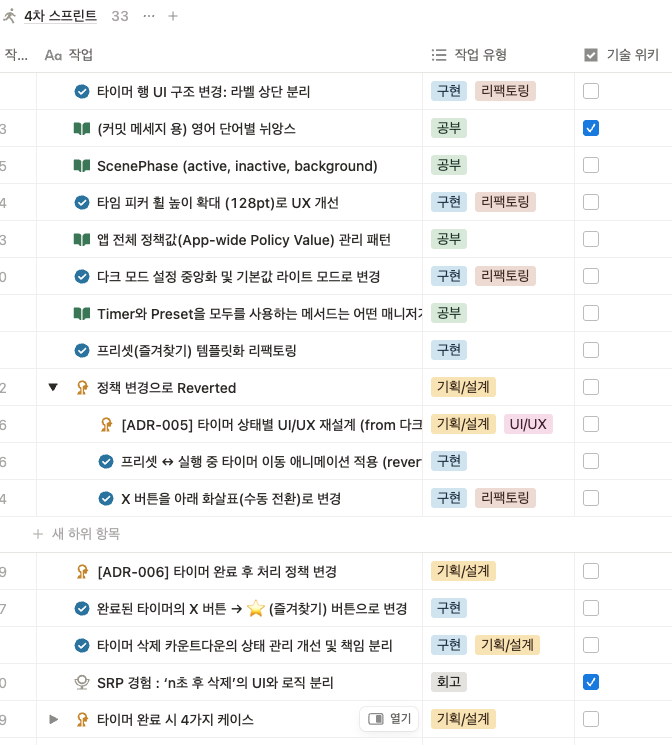Expand the 타이머 완료 시 4가지 케이스 row
Image resolution: width=672 pixels, height=745 pixels.
pos(54,719)
